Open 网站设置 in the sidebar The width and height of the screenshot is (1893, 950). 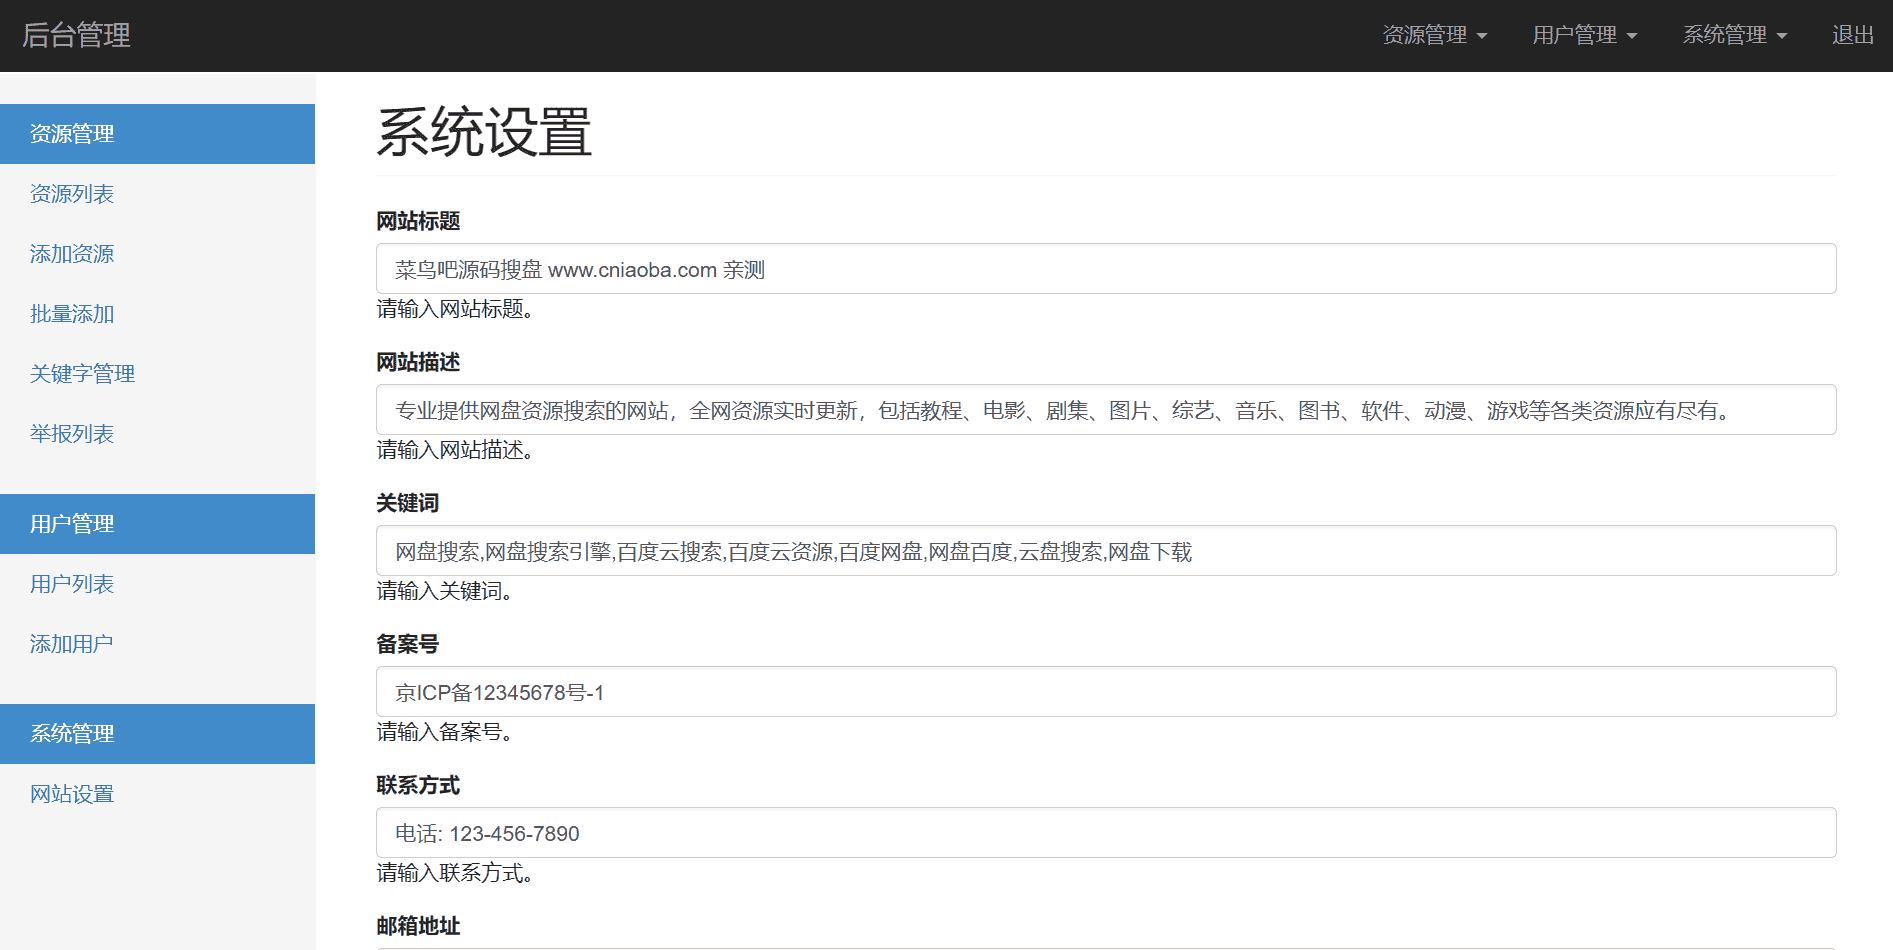click(x=72, y=794)
